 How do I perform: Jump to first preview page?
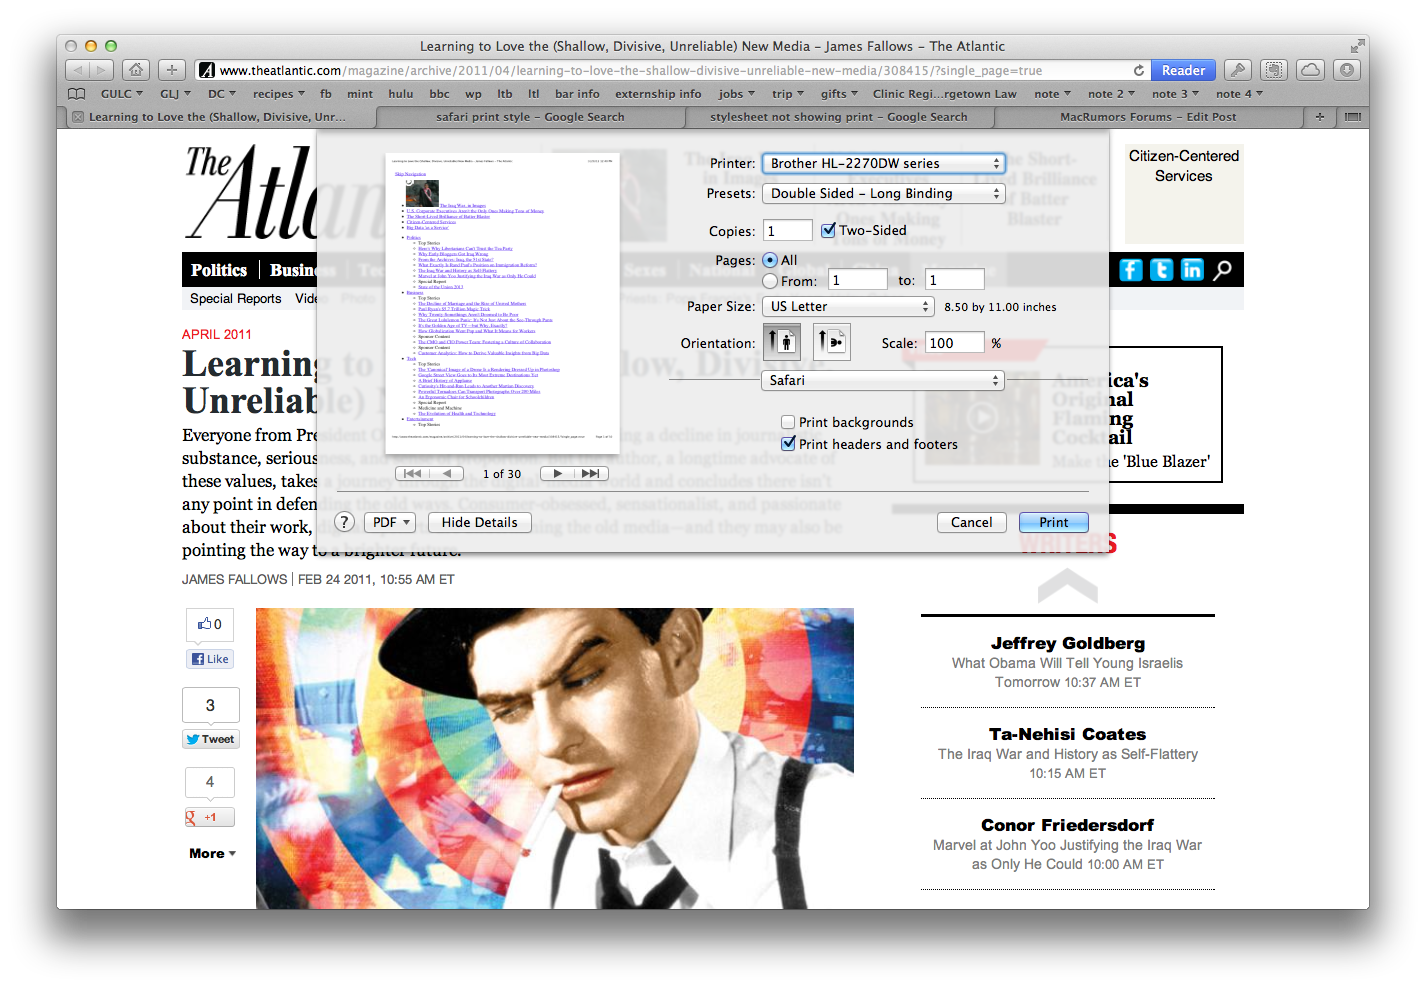[x=412, y=474]
